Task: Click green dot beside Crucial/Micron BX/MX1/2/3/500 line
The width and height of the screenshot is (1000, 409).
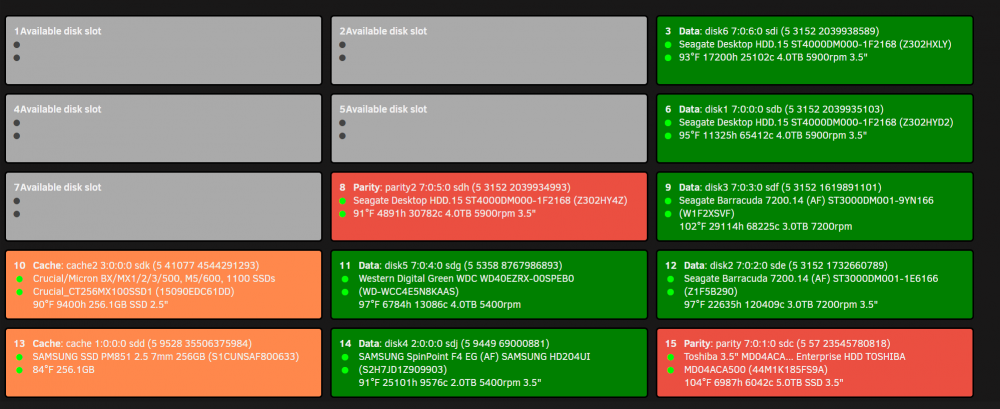Action: [19, 279]
